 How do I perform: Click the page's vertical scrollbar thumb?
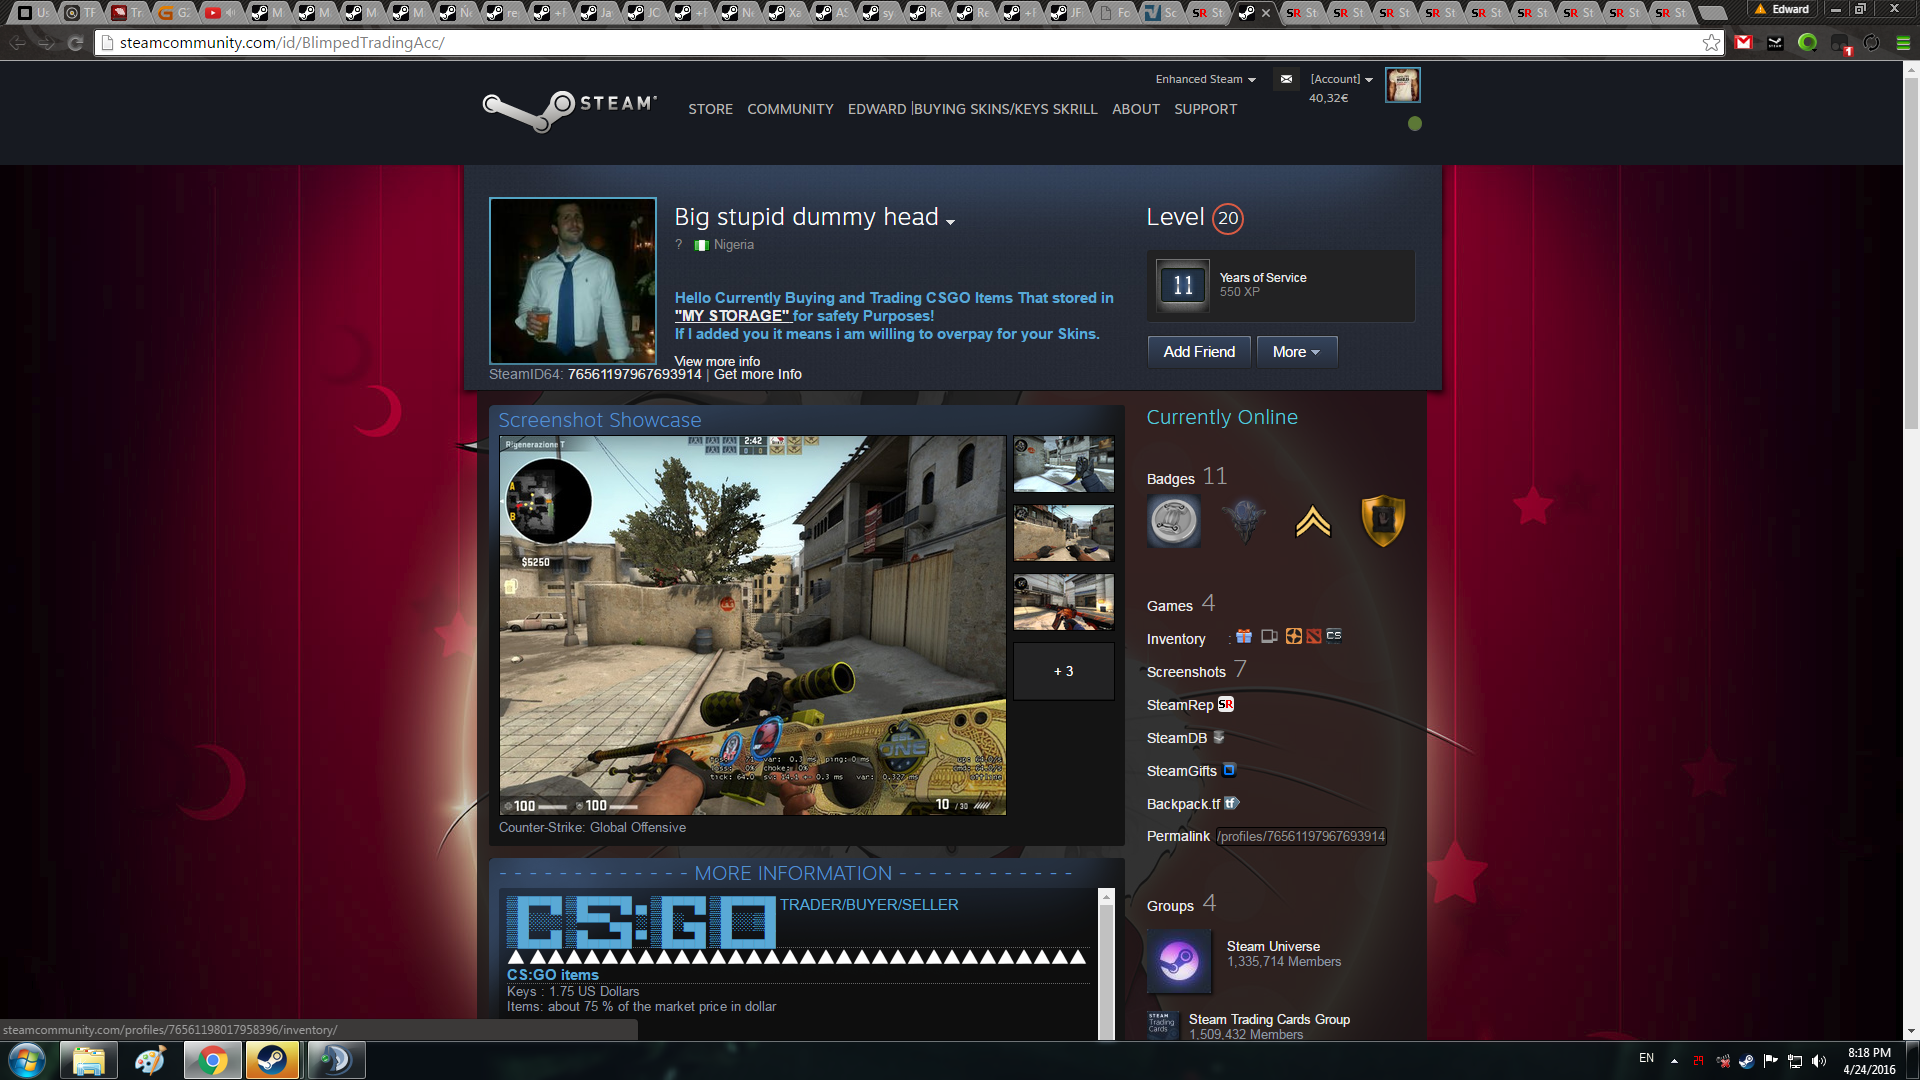[1911, 250]
